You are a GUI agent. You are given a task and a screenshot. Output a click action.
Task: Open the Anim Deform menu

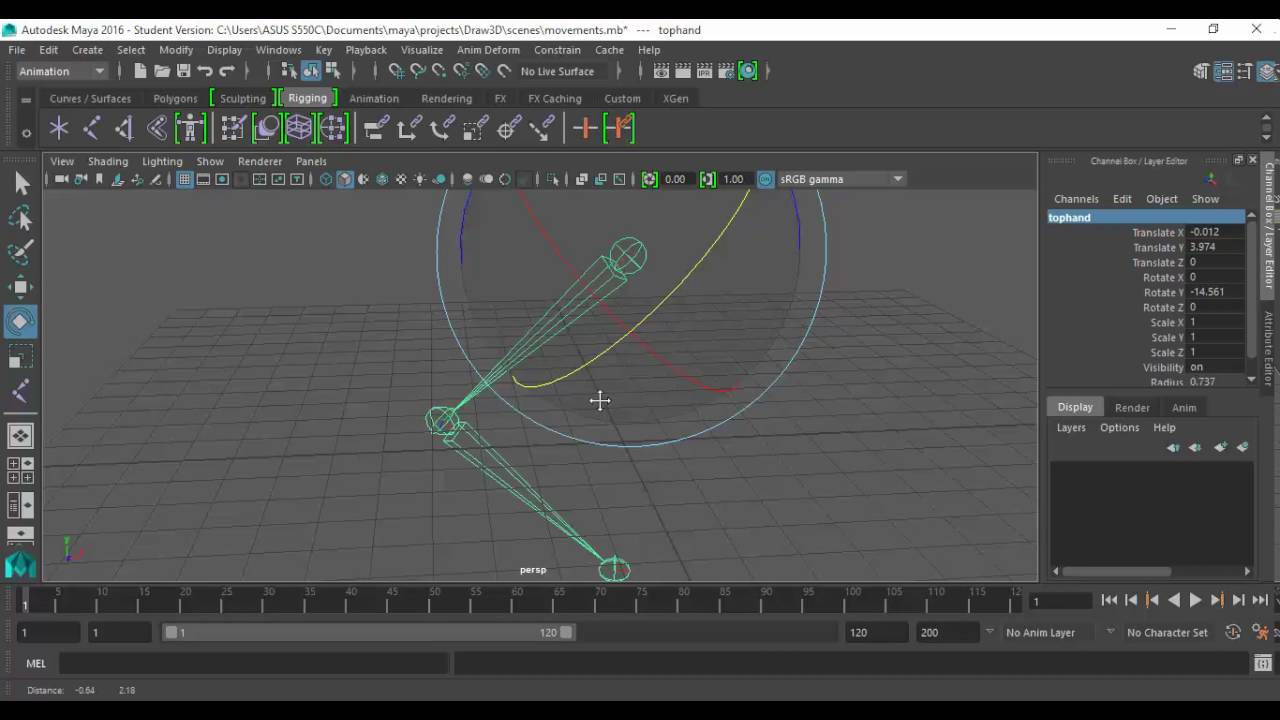click(x=488, y=50)
